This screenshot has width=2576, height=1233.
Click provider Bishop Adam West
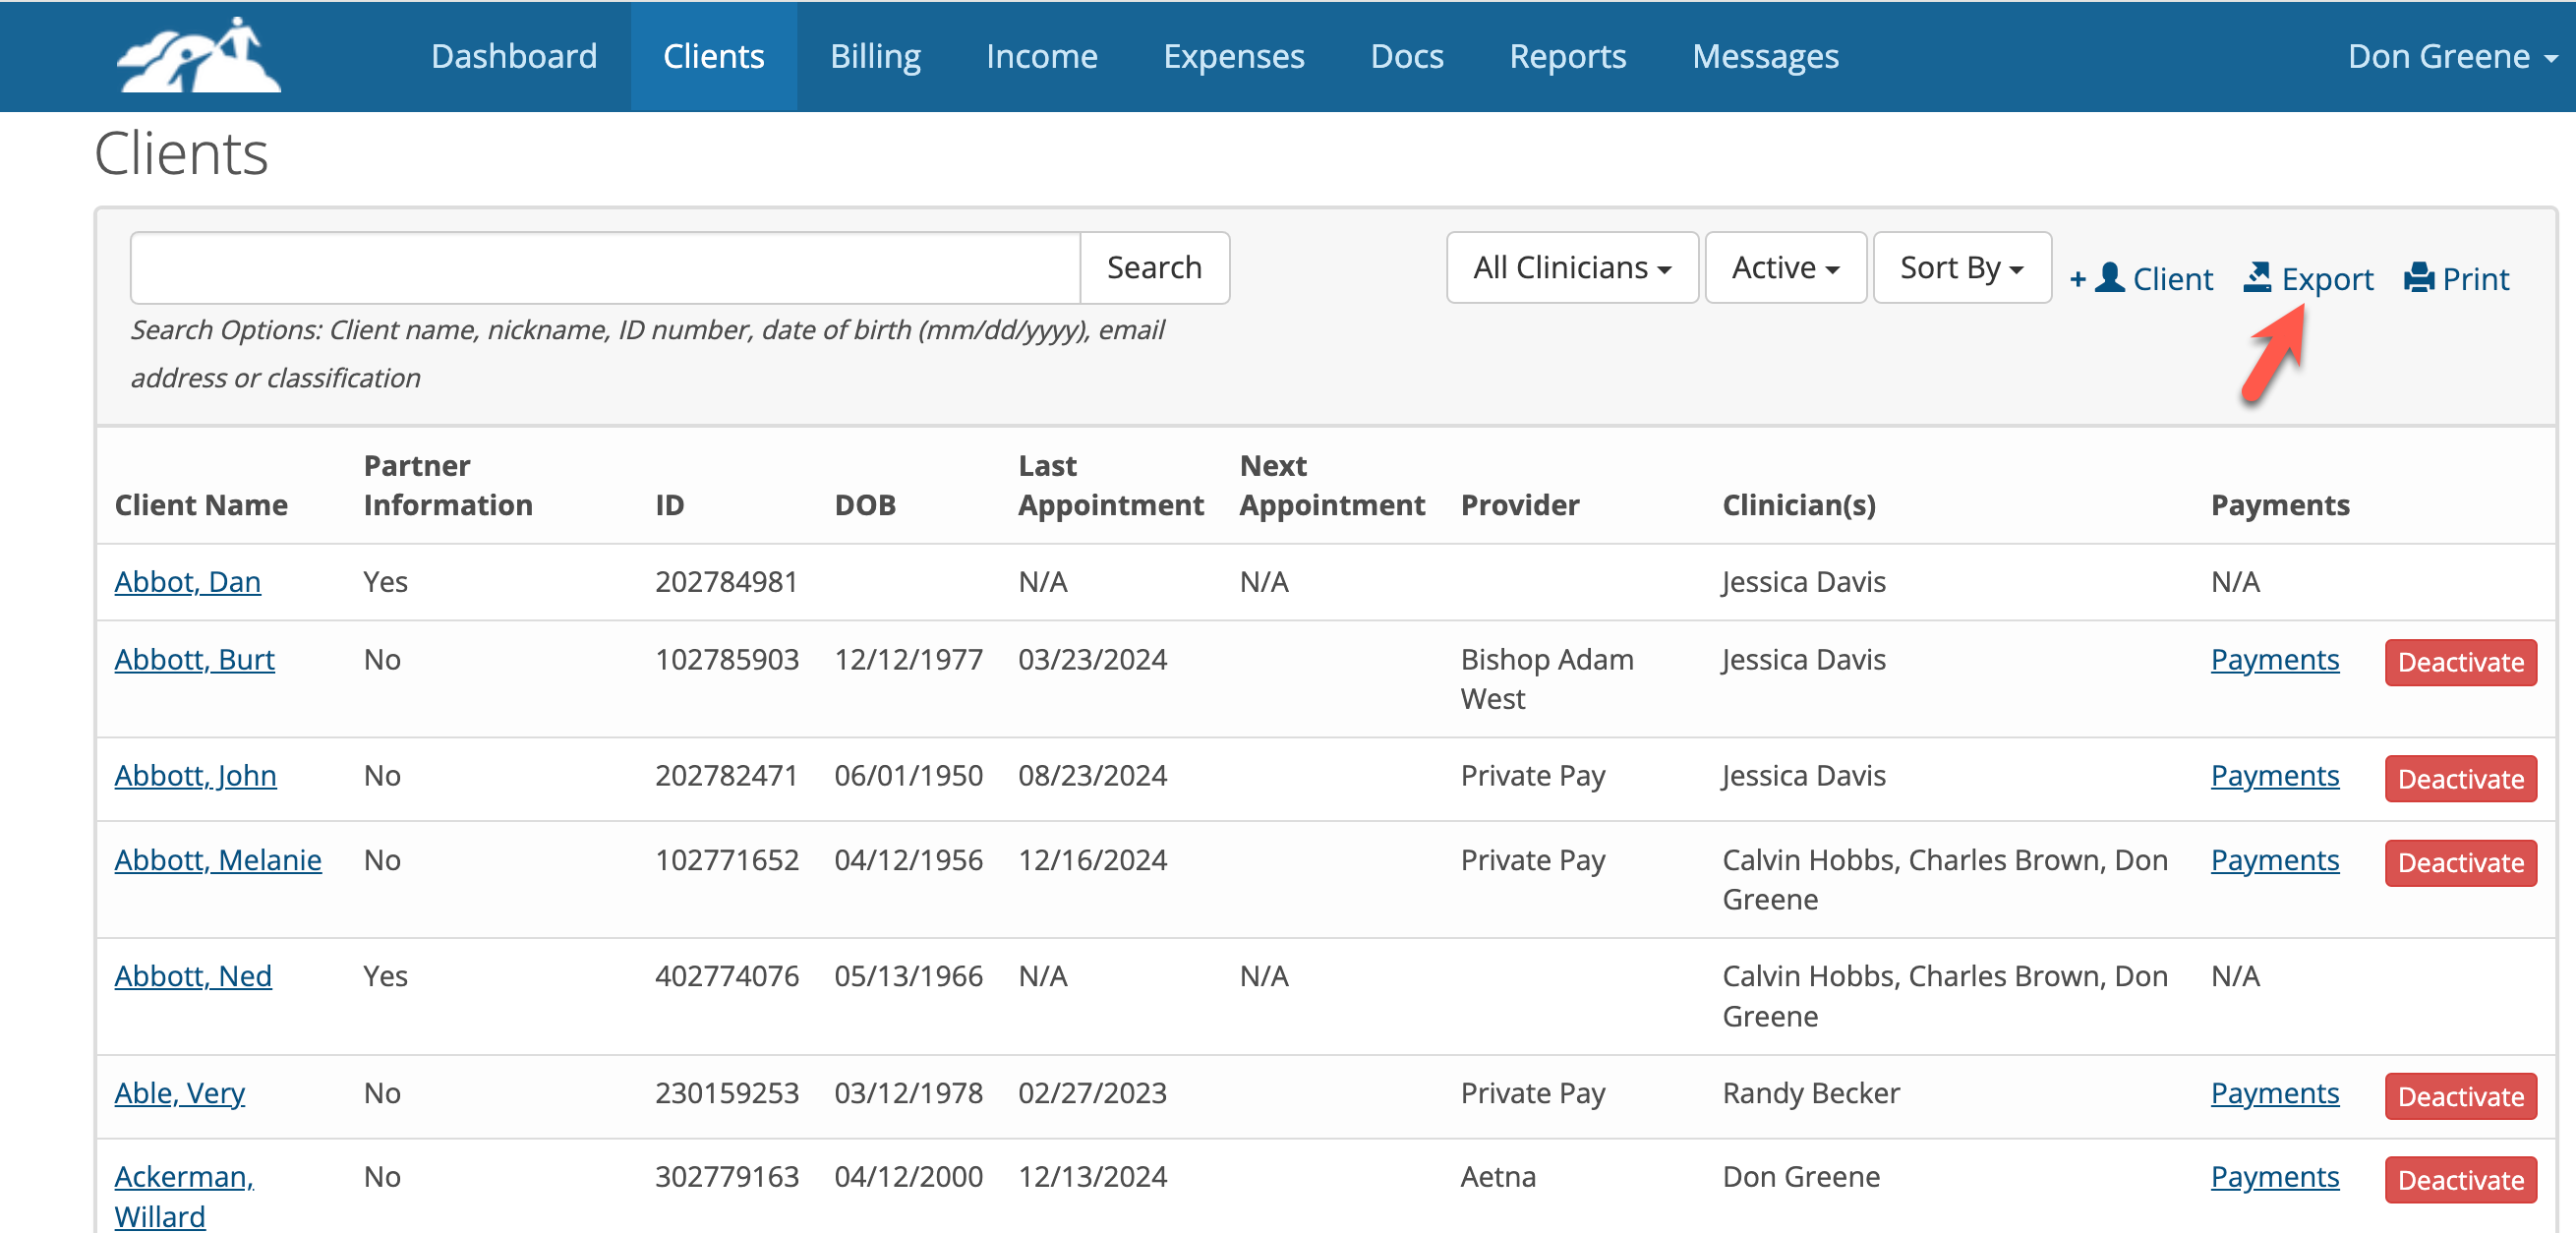(1547, 679)
